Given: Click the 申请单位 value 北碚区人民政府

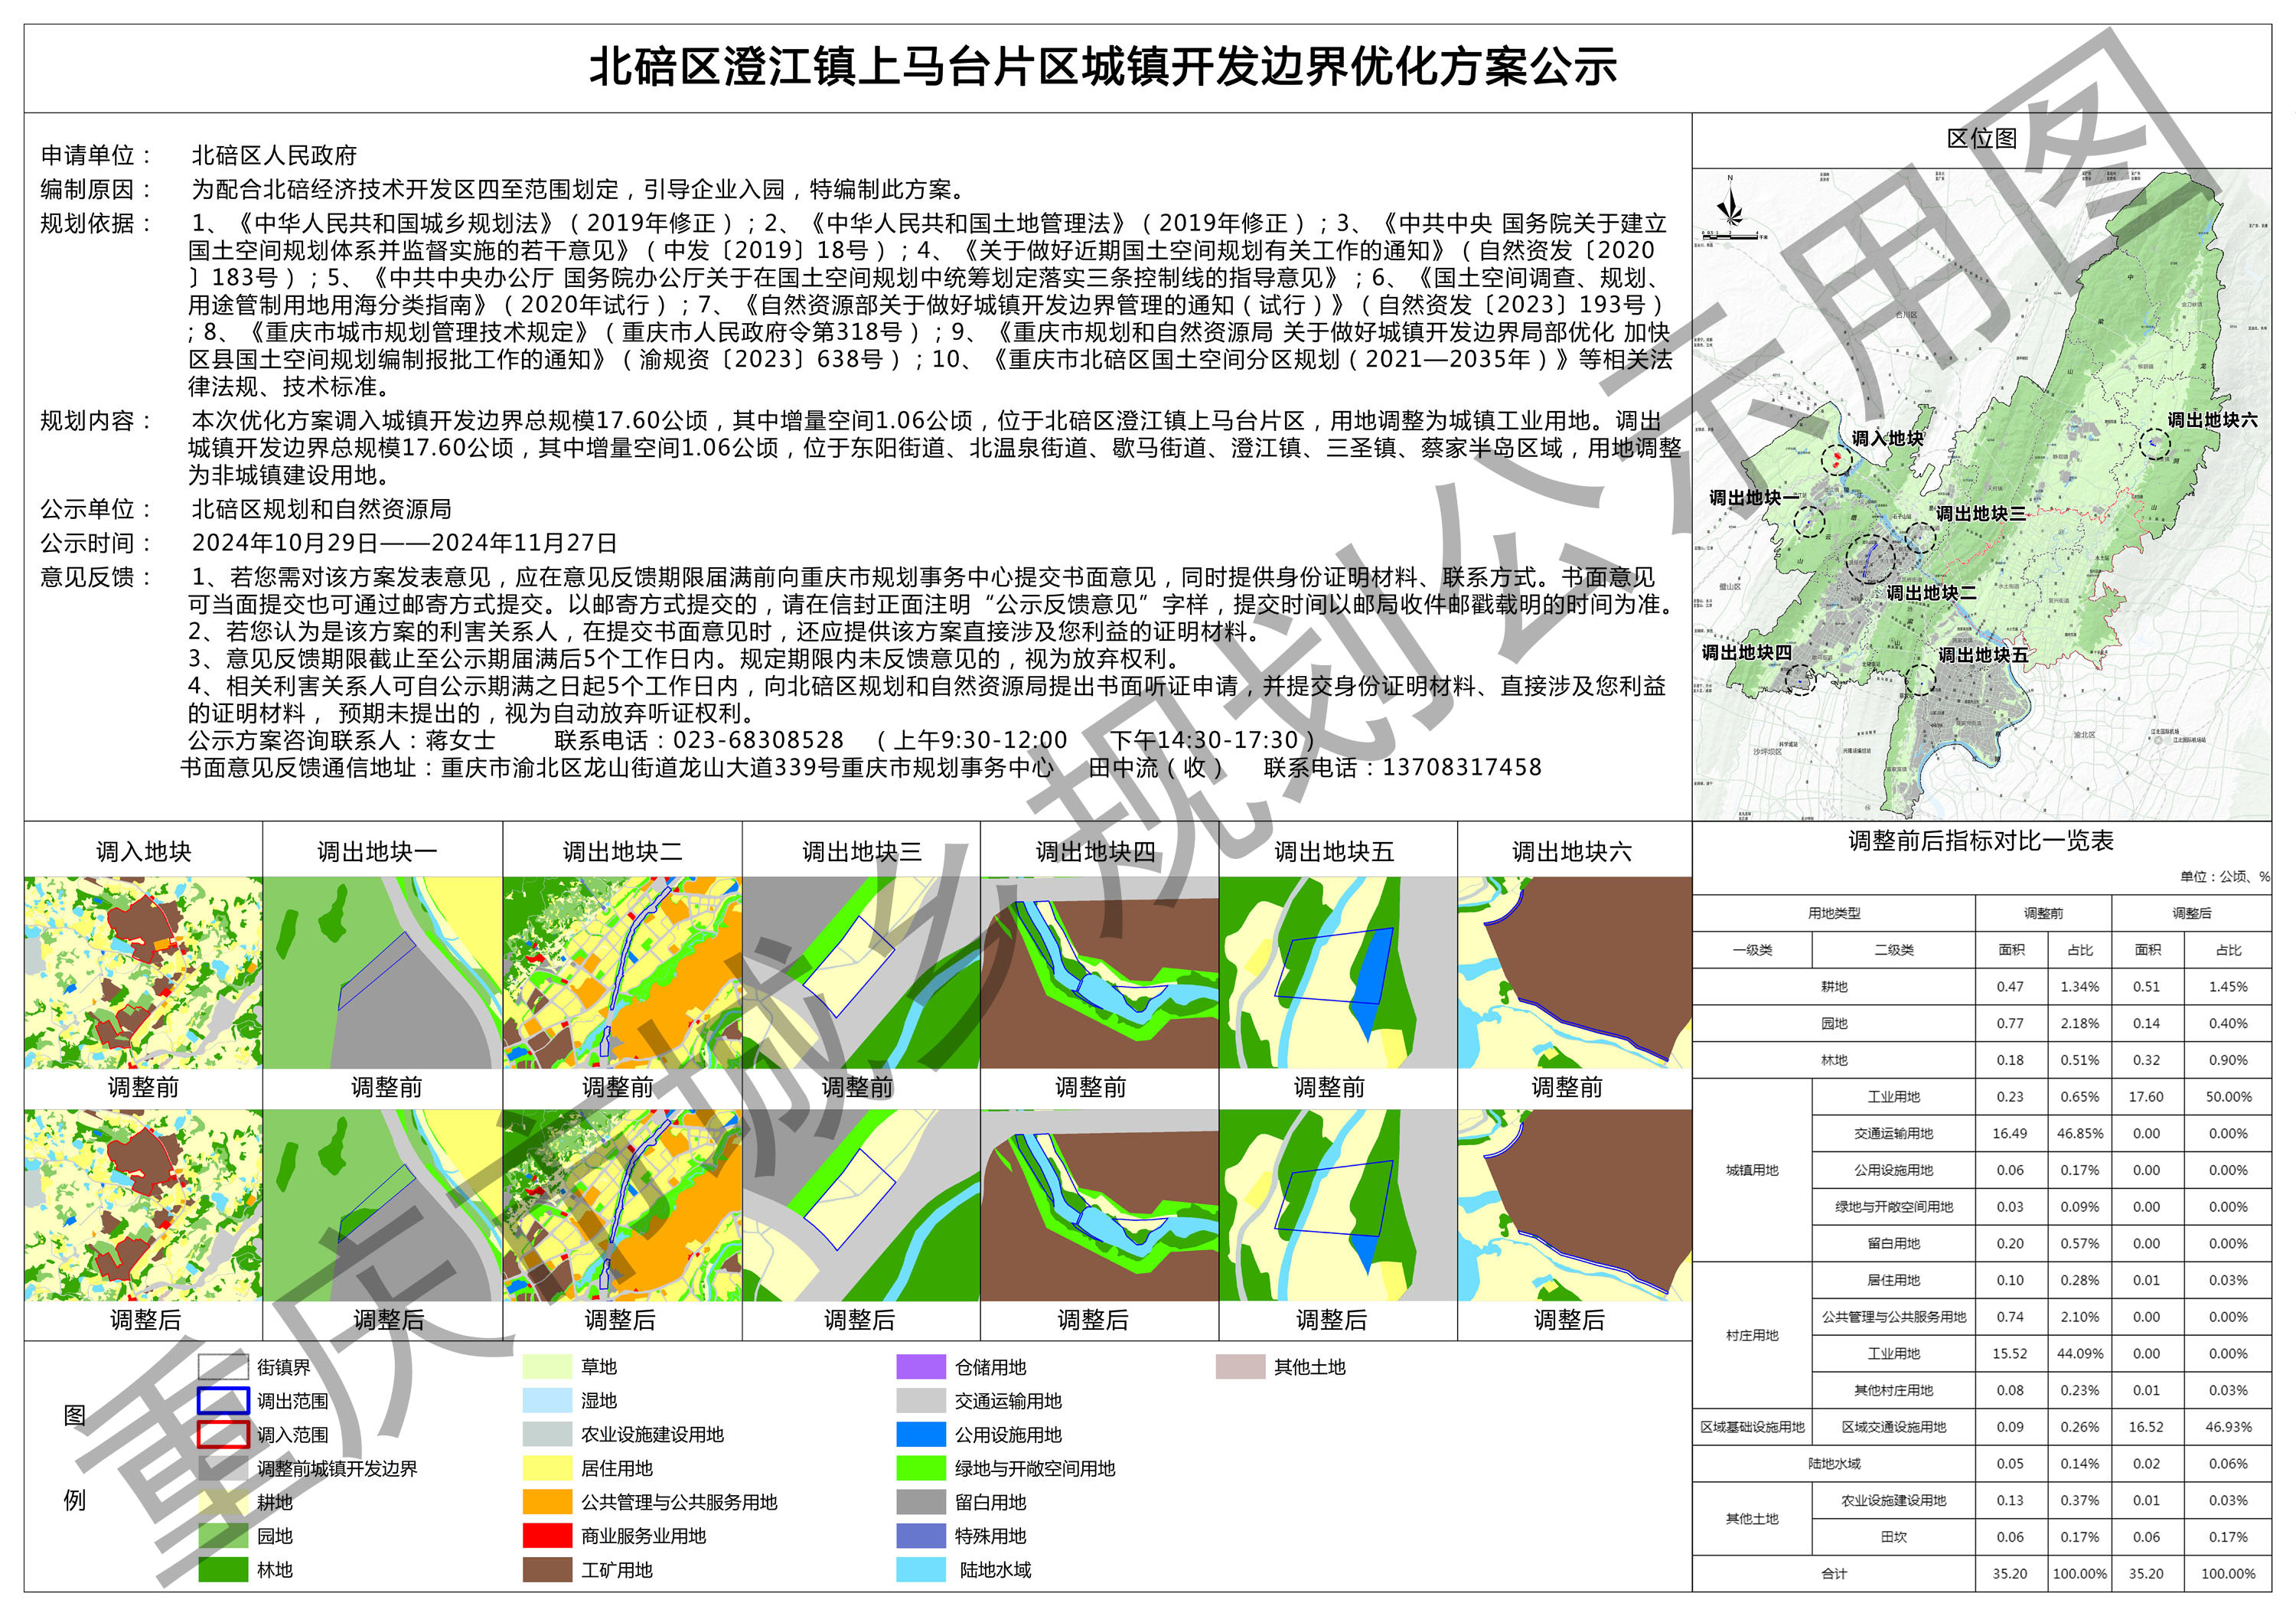Looking at the screenshot, I should [x=274, y=155].
